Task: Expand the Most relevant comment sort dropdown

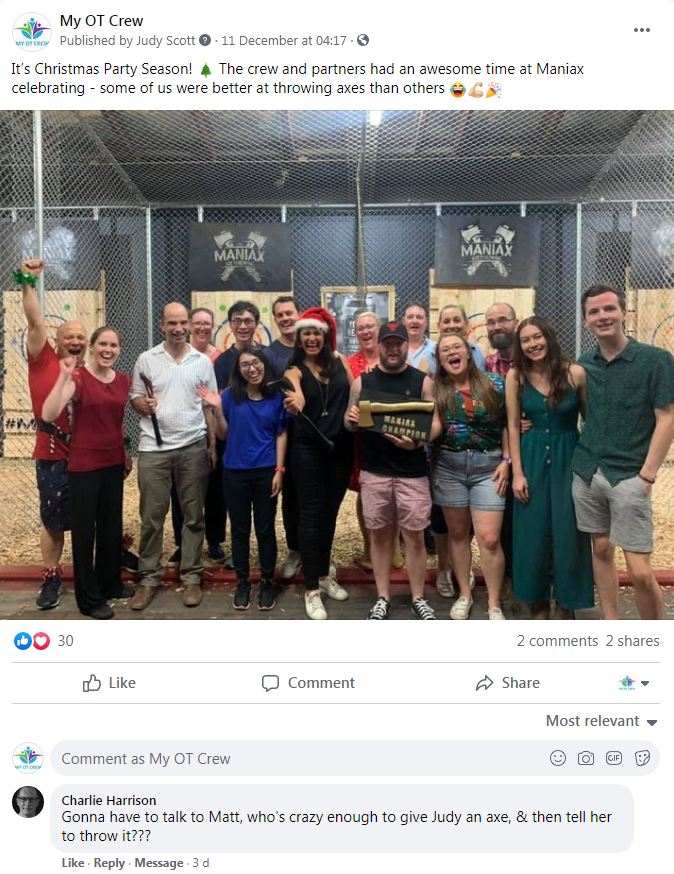Action: click(x=602, y=721)
